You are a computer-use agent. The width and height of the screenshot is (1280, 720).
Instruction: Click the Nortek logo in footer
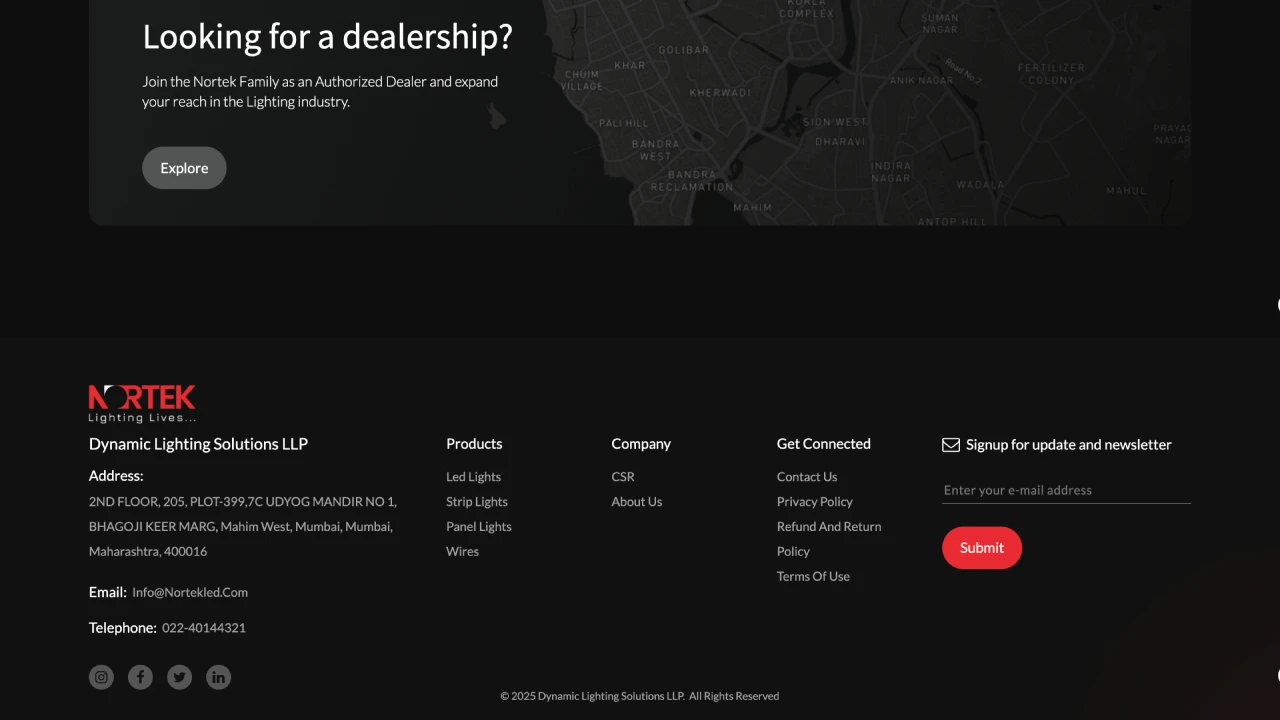point(142,403)
